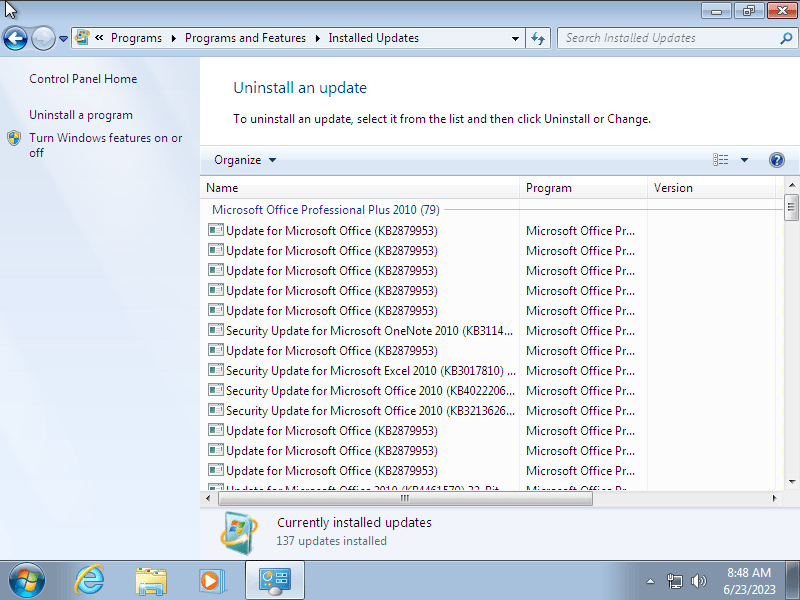The width and height of the screenshot is (800, 600).
Task: Minimize the Installed Updates window
Action: tap(717, 11)
